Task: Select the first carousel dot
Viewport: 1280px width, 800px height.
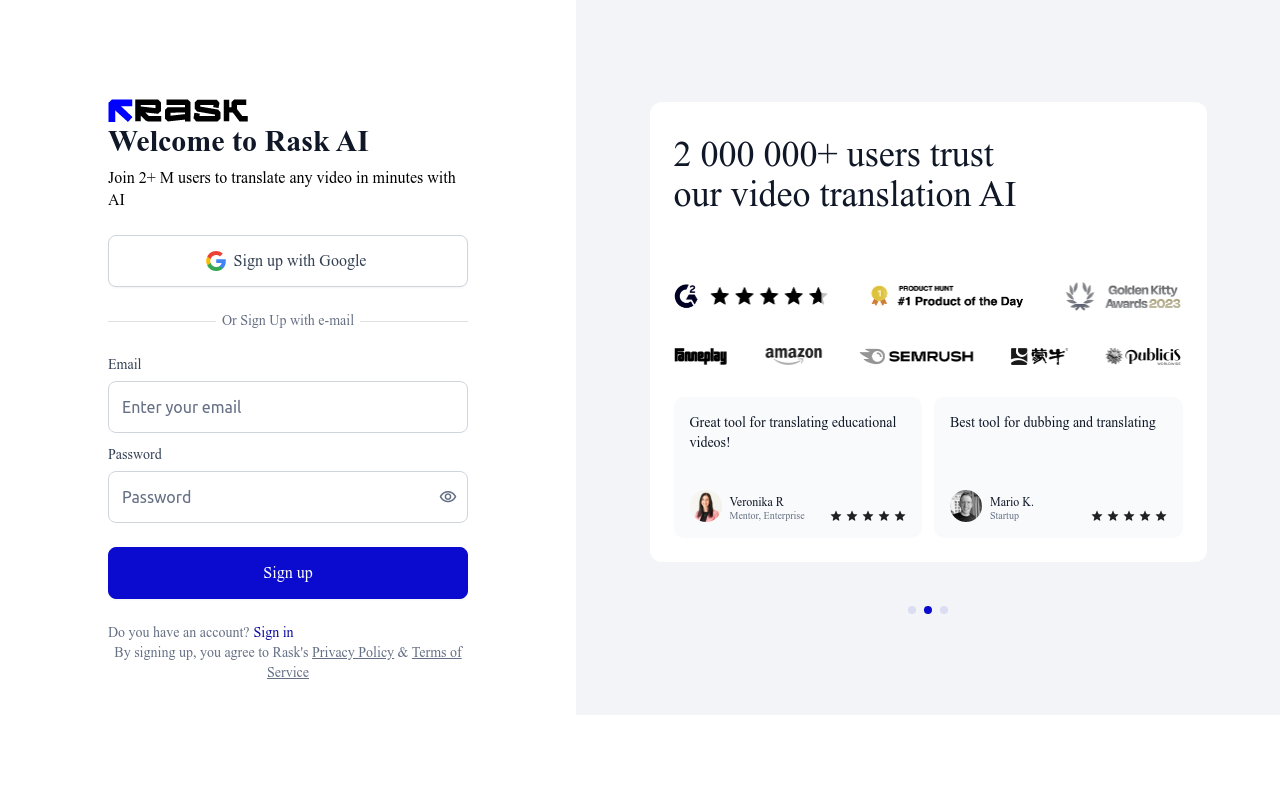Action: [912, 610]
